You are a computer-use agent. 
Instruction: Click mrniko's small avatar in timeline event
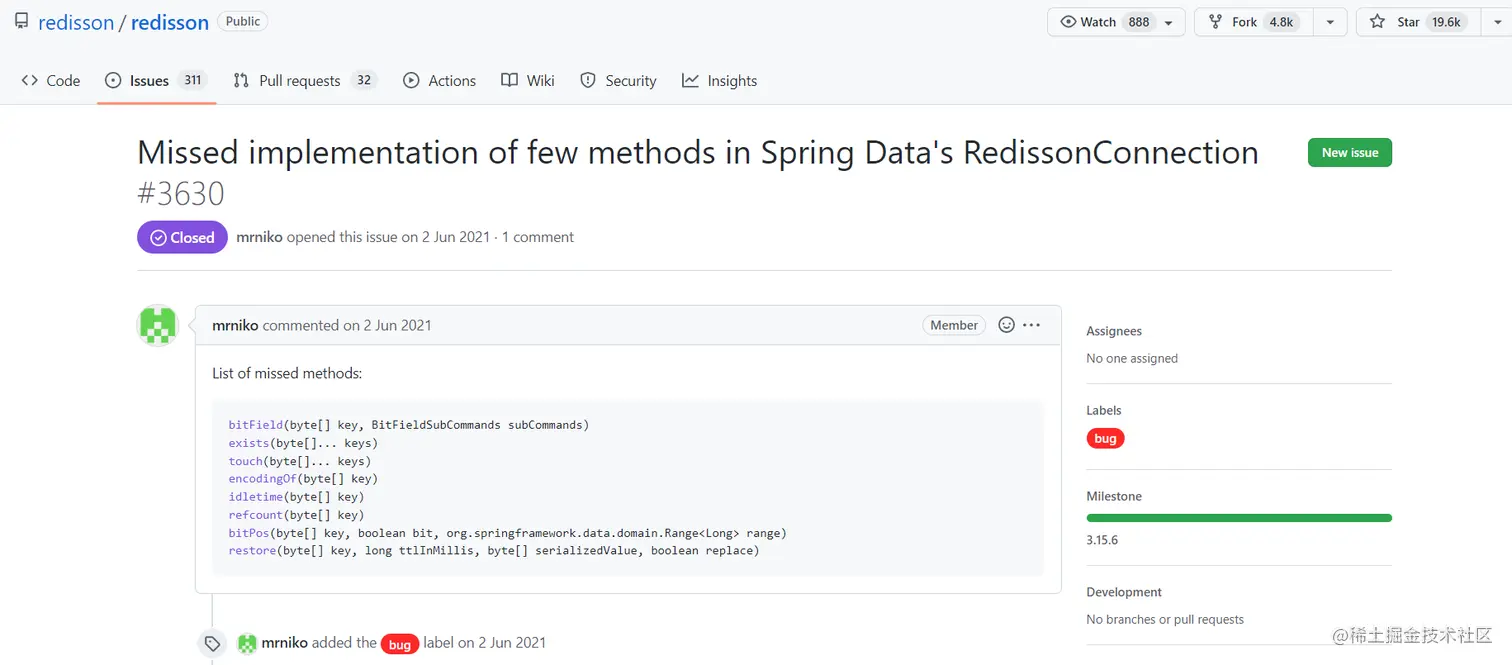pos(247,643)
